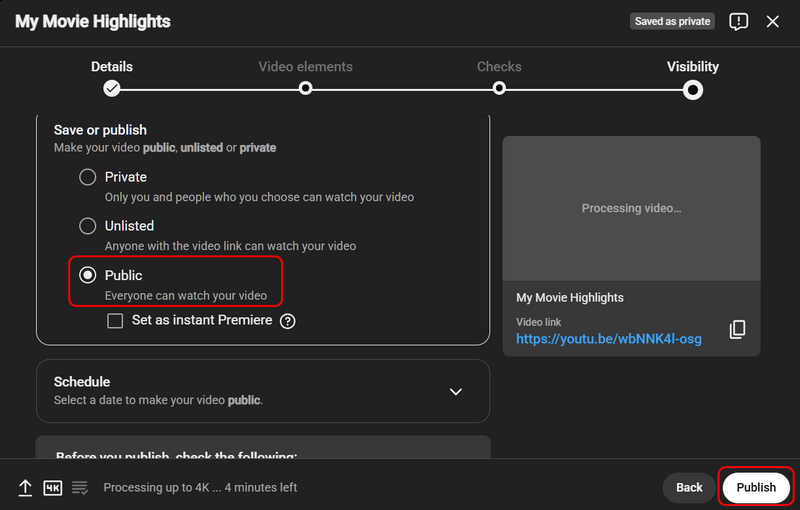
Task: Go to the Checks step
Action: [x=499, y=67]
